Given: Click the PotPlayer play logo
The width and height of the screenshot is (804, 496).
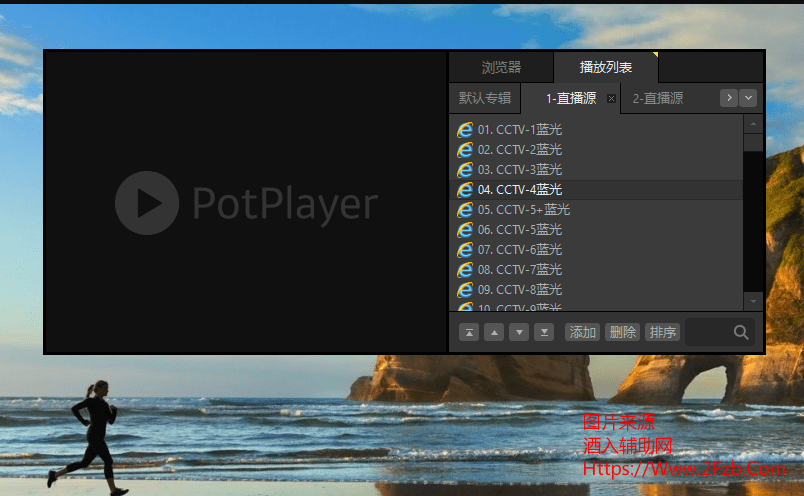Looking at the screenshot, I should coord(147,203).
